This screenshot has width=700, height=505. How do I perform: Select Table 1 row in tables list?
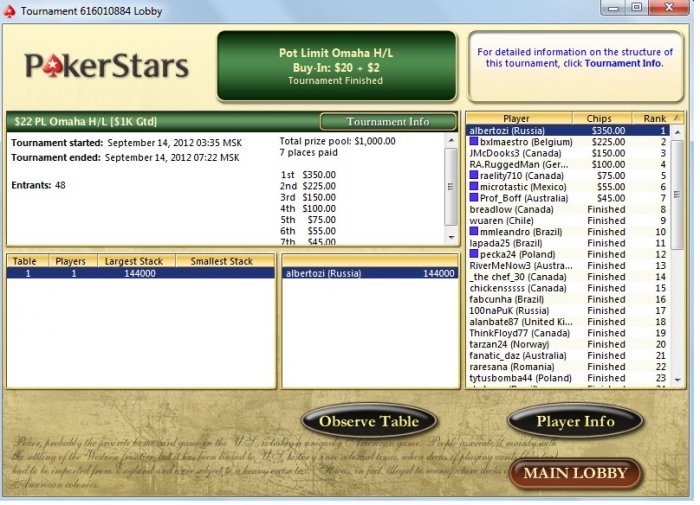[x=141, y=273]
